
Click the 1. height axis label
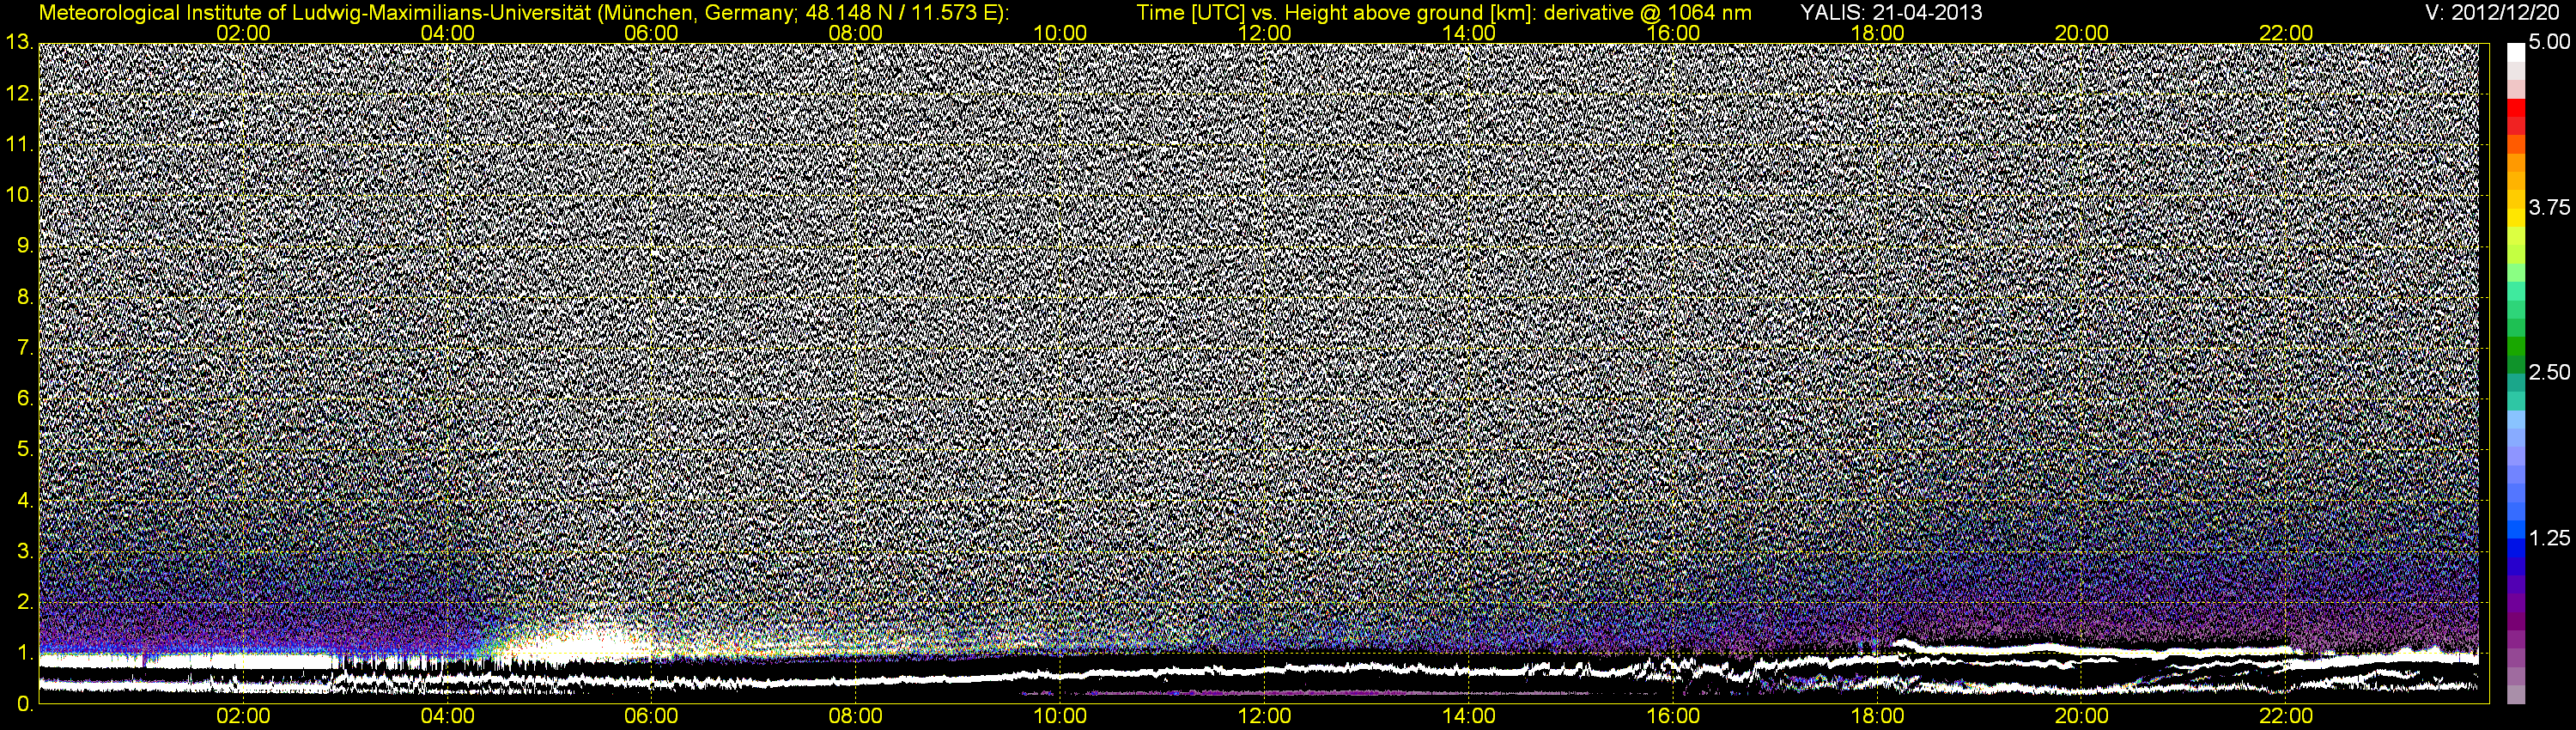tap(25, 653)
